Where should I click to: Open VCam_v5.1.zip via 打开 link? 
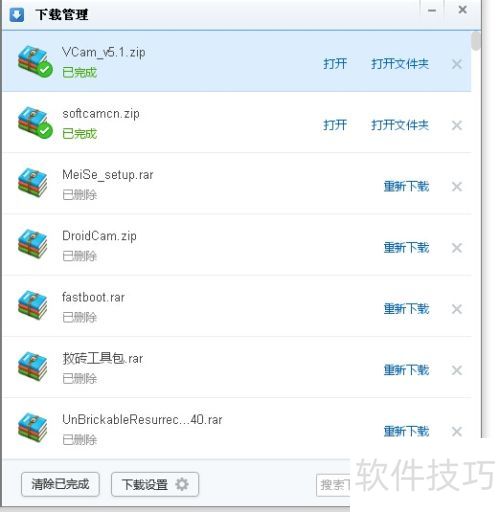pyautogui.click(x=335, y=64)
